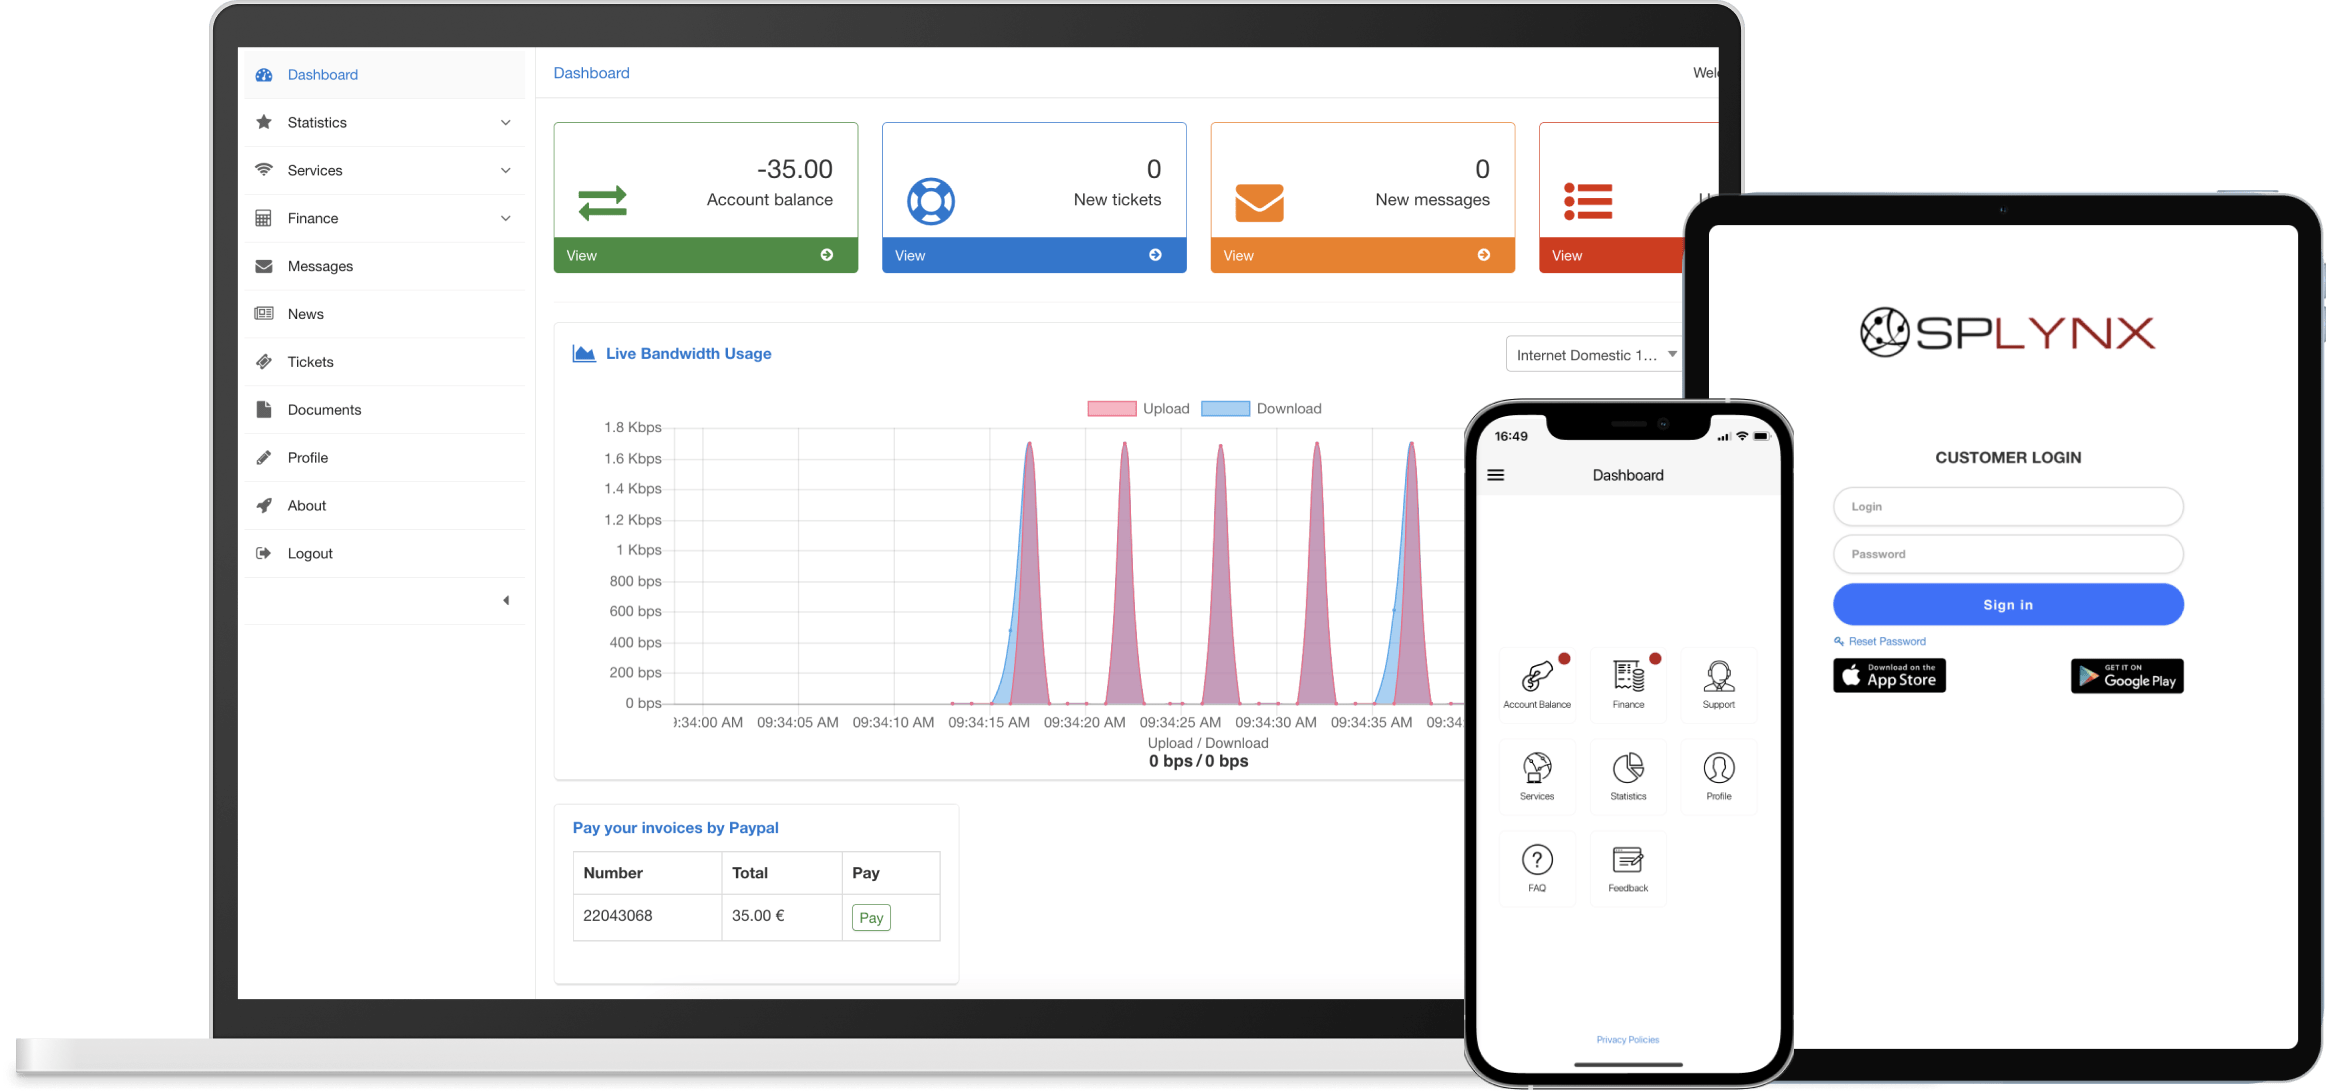Tap FAQ question mark icon on phone
Image resolution: width=2326 pixels, height=1091 pixels.
click(x=1537, y=860)
